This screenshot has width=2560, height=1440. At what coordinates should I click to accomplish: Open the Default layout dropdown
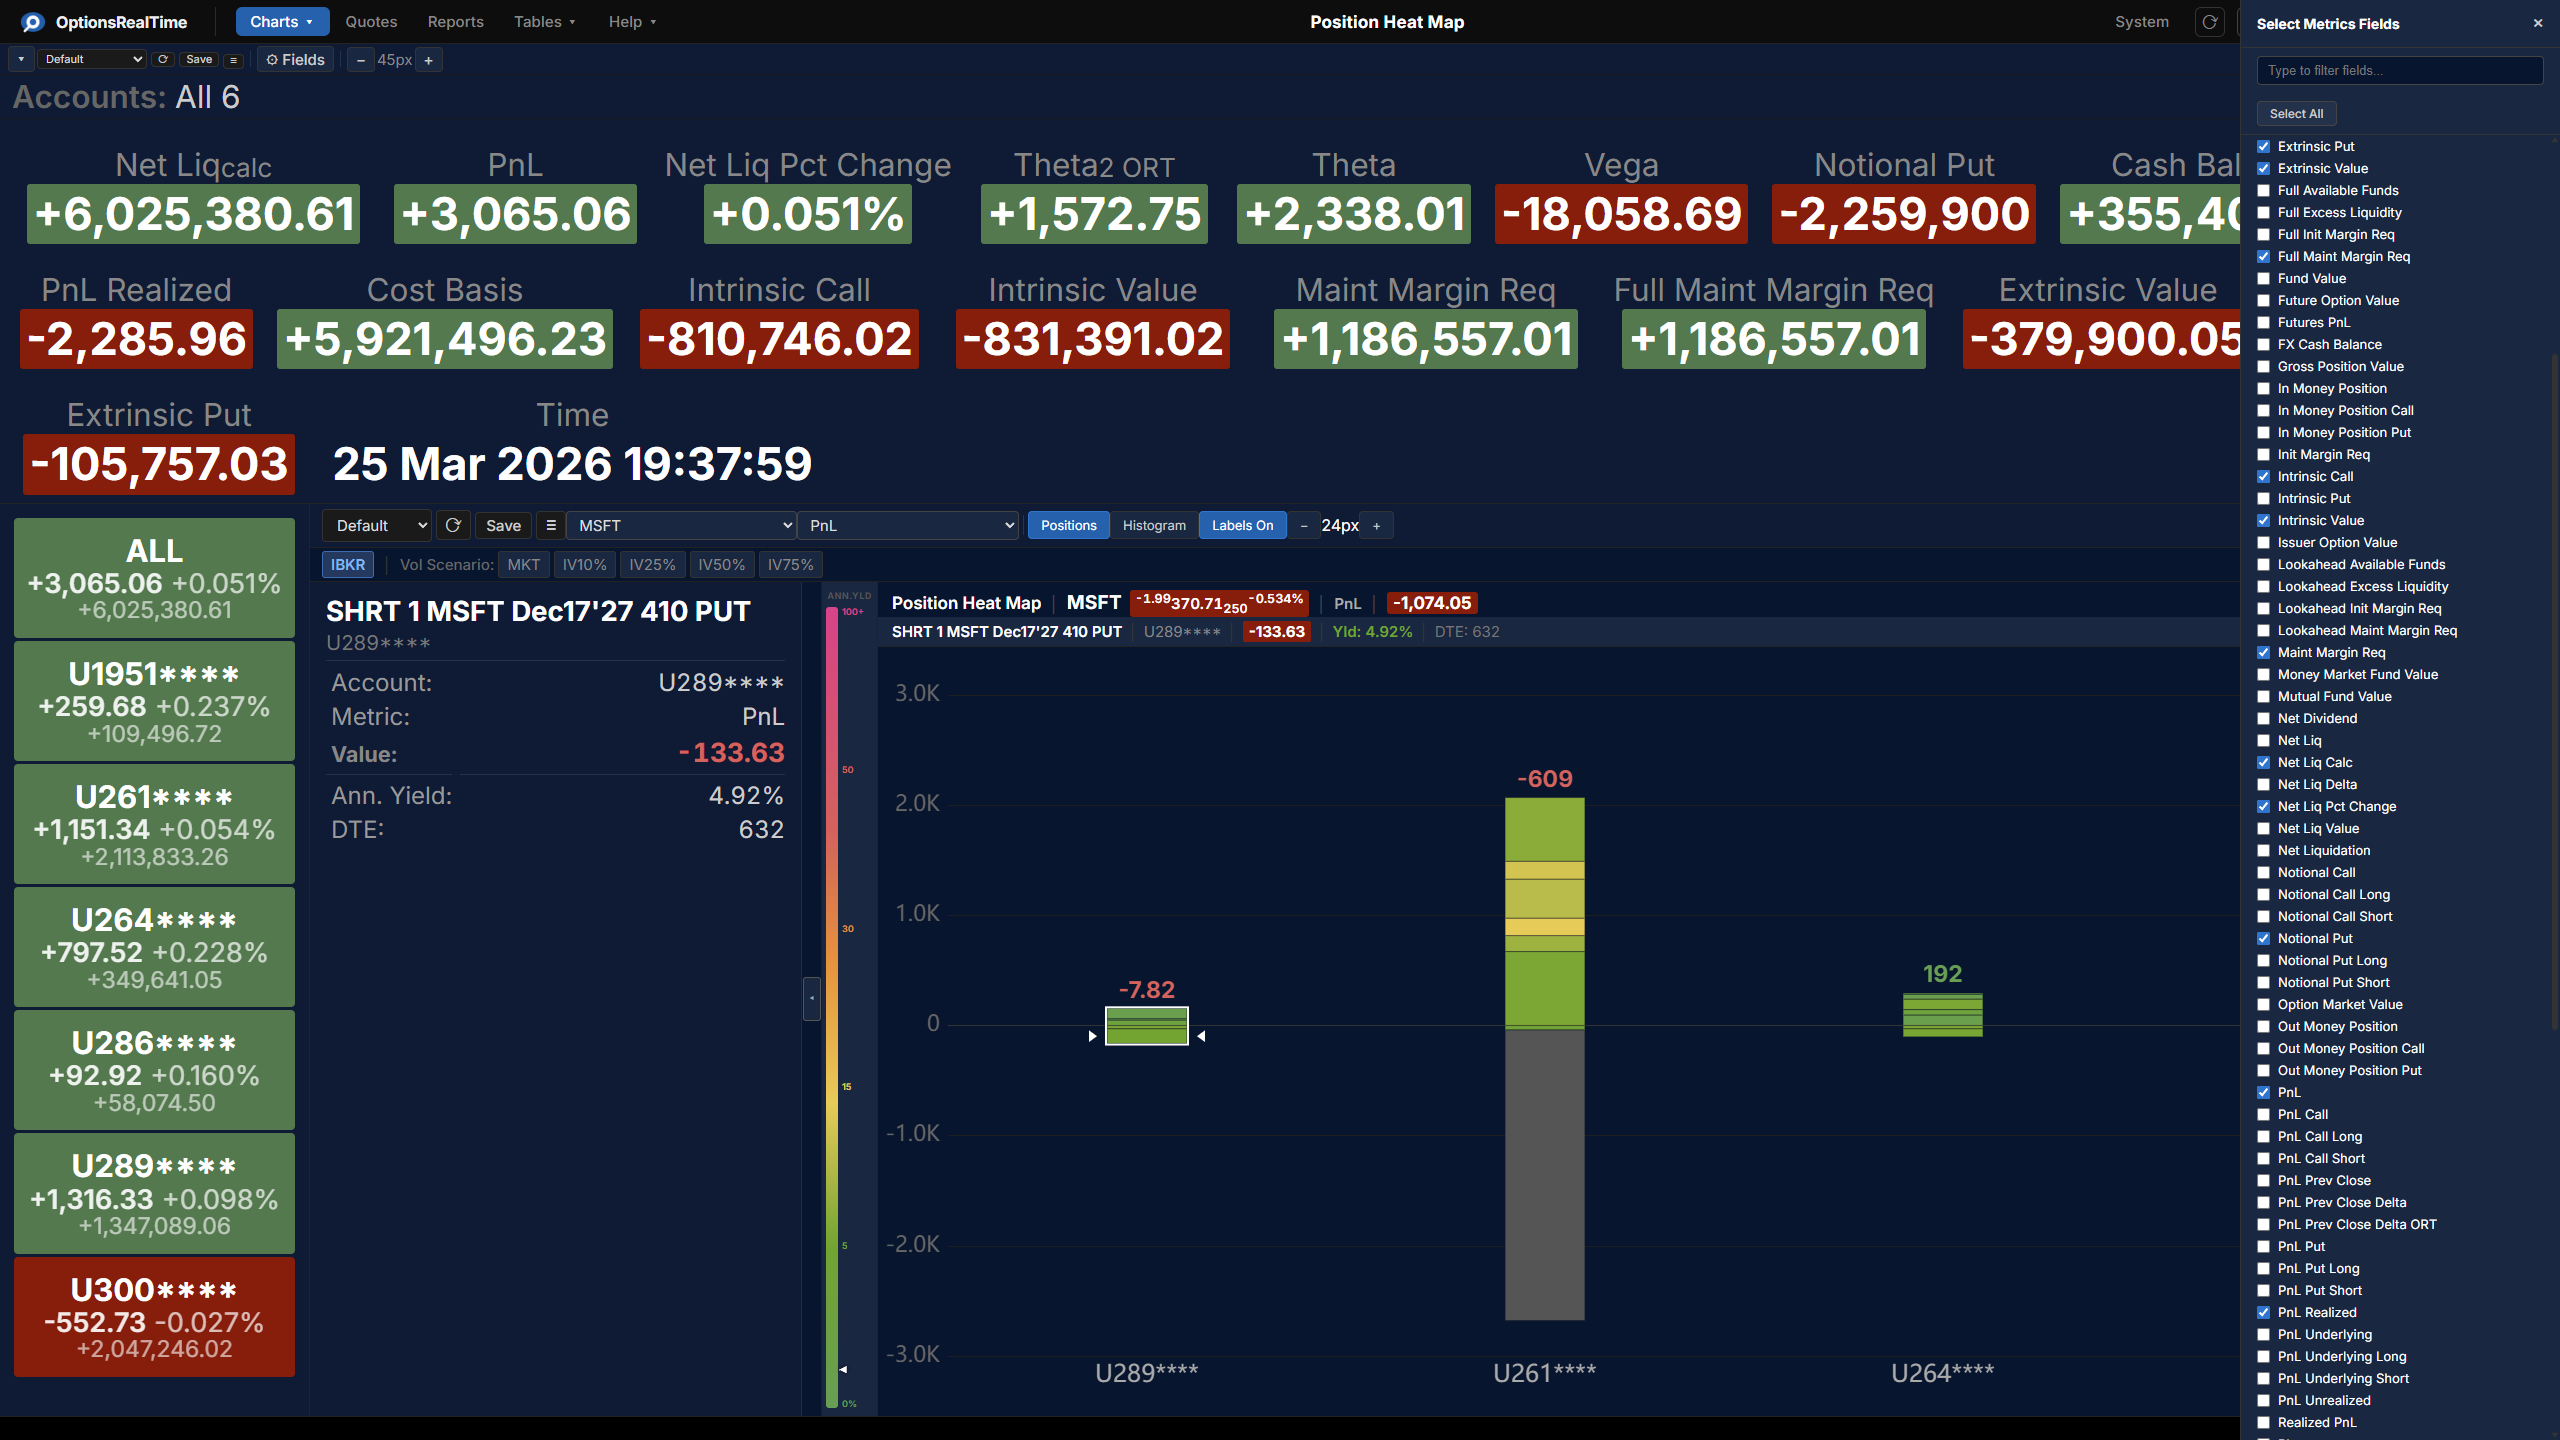tap(91, 59)
